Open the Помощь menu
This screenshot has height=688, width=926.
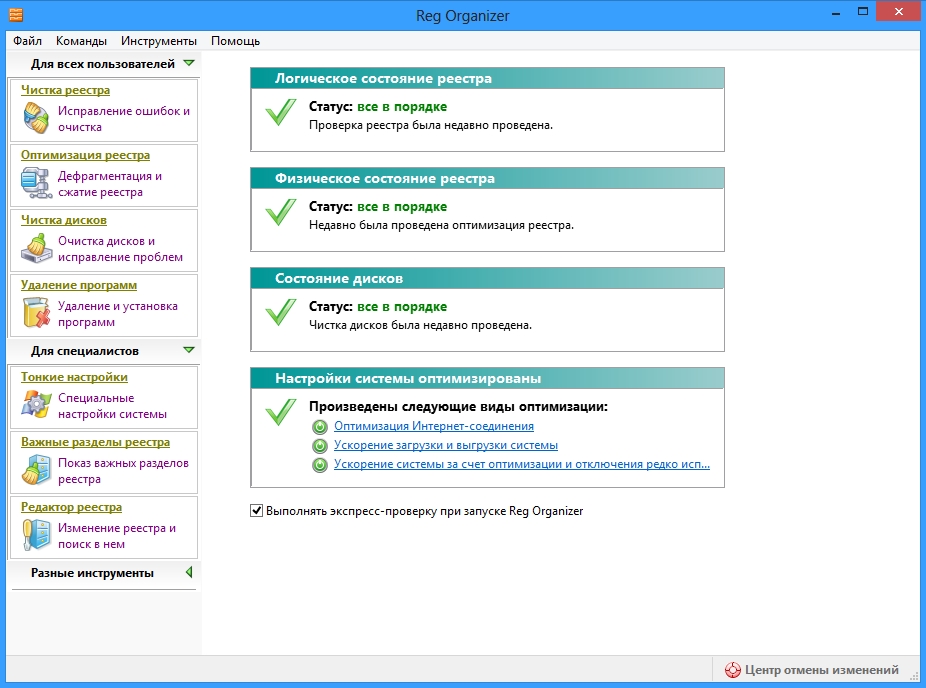tap(235, 41)
